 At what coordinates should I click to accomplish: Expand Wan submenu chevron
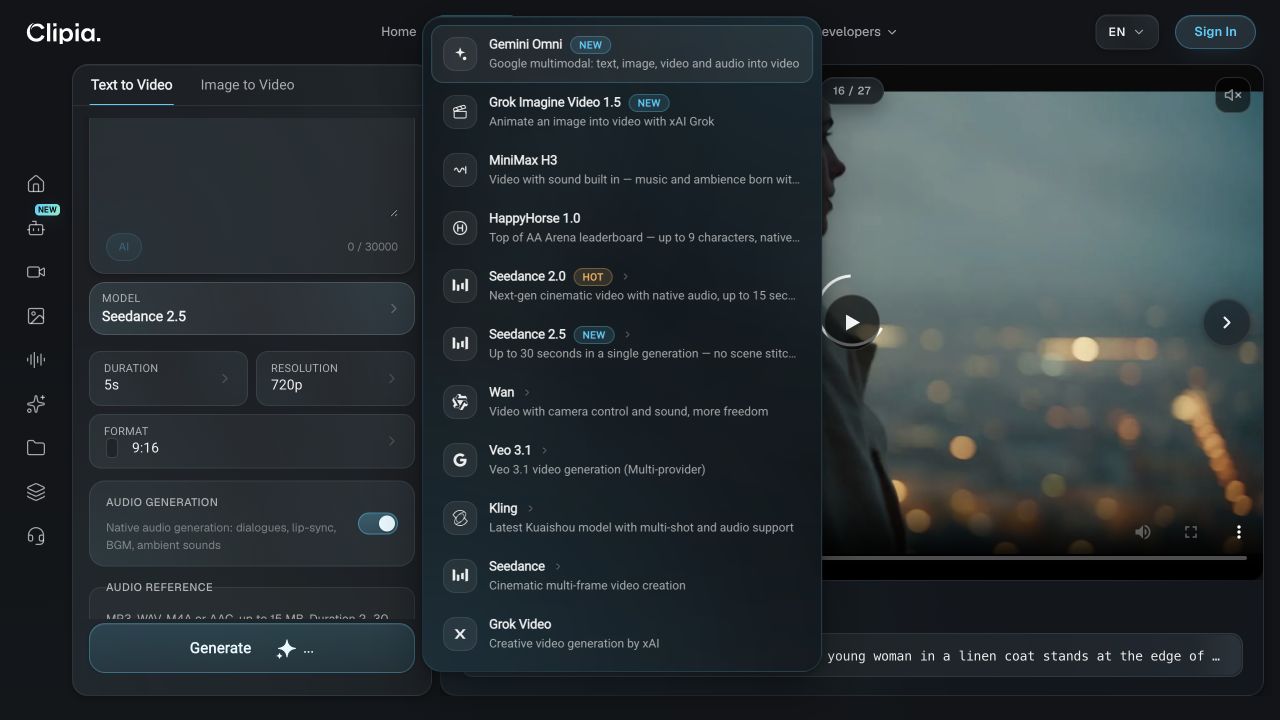(527, 393)
